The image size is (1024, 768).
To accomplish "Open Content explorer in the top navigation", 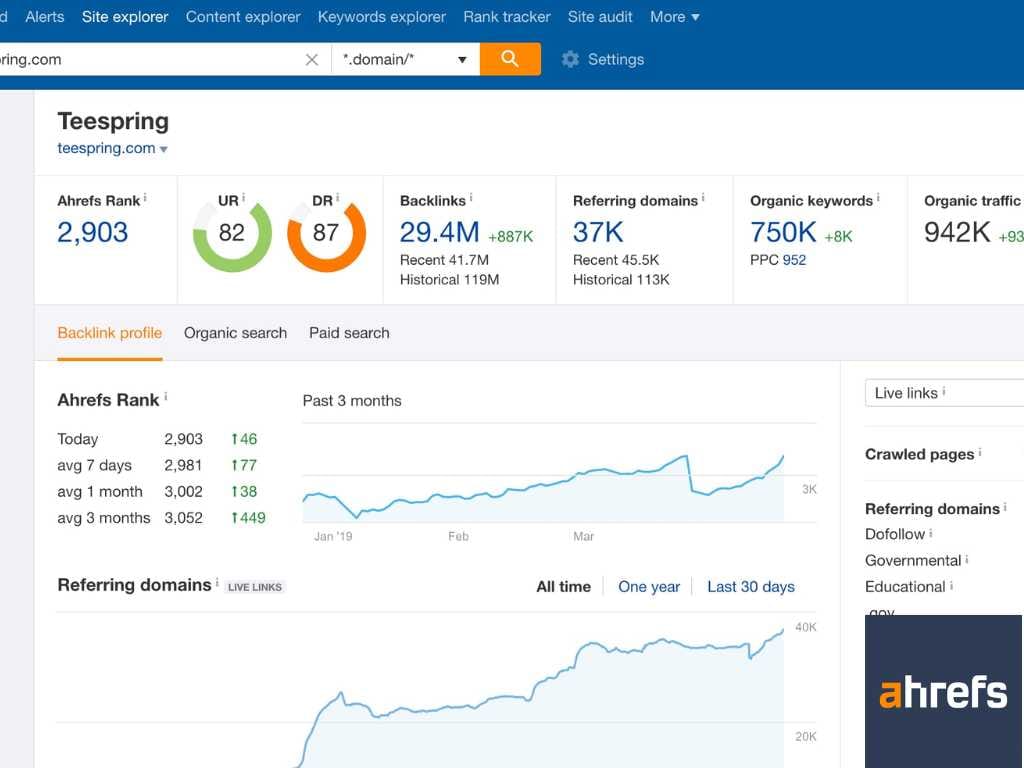I will click(243, 17).
